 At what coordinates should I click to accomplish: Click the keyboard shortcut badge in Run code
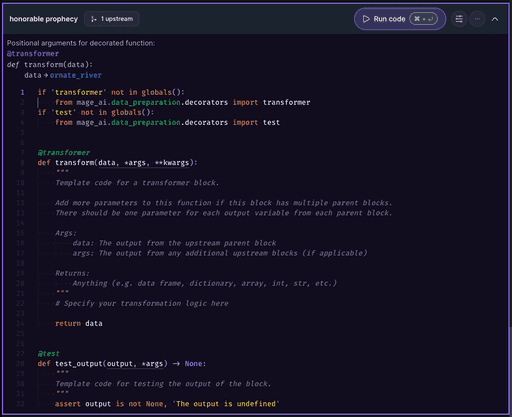(x=423, y=19)
